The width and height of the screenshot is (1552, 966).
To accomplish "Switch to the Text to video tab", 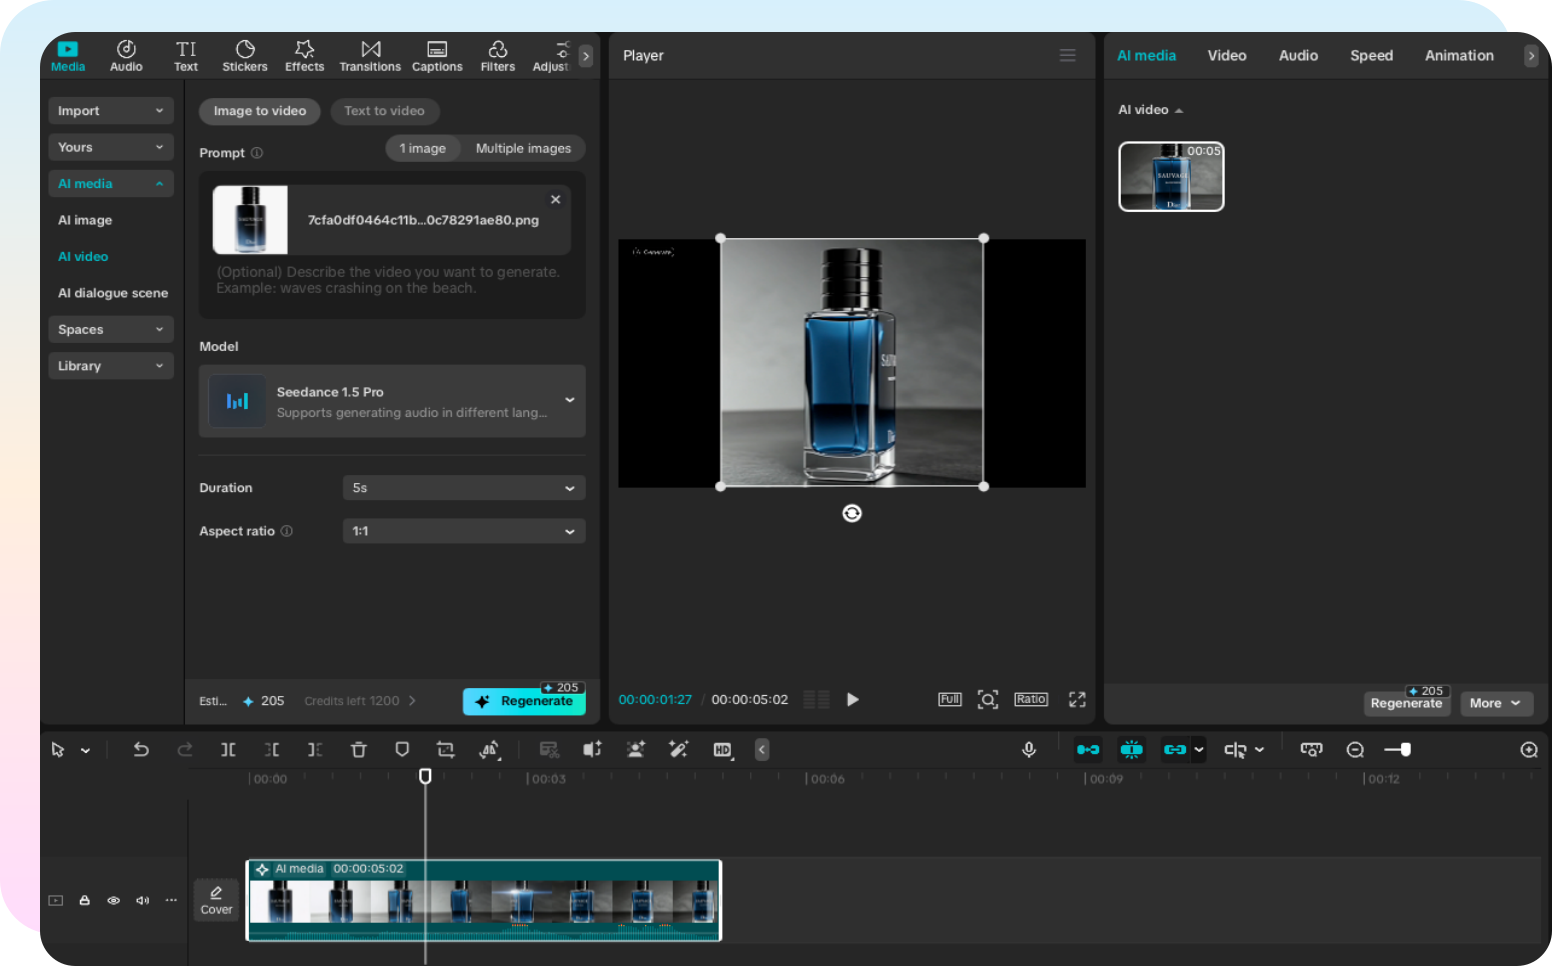I will tap(384, 111).
